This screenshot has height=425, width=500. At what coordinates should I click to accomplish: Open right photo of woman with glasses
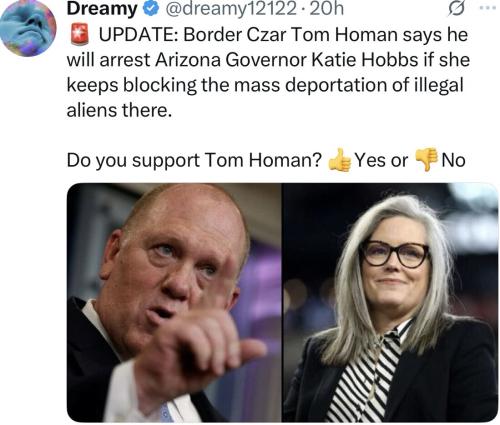click(390, 302)
